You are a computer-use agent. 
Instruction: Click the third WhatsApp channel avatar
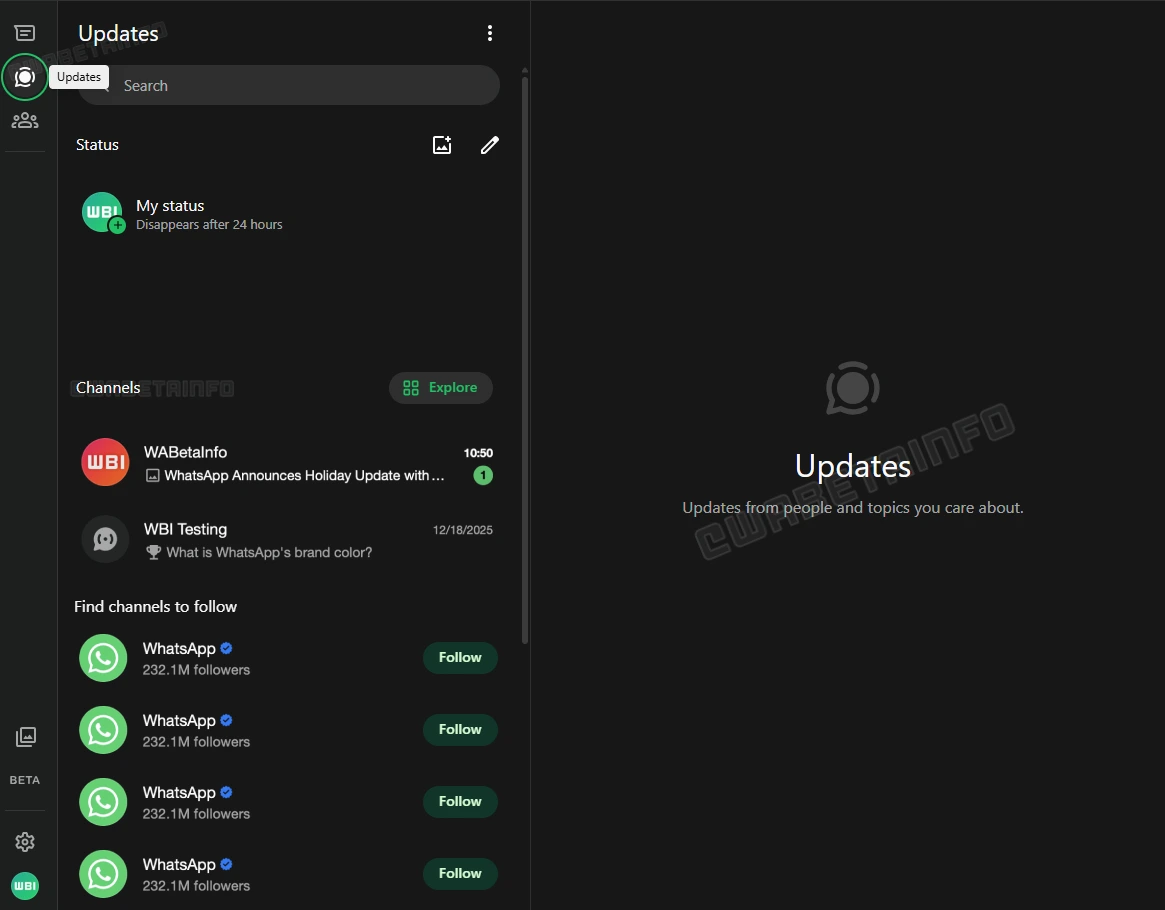[x=103, y=802]
